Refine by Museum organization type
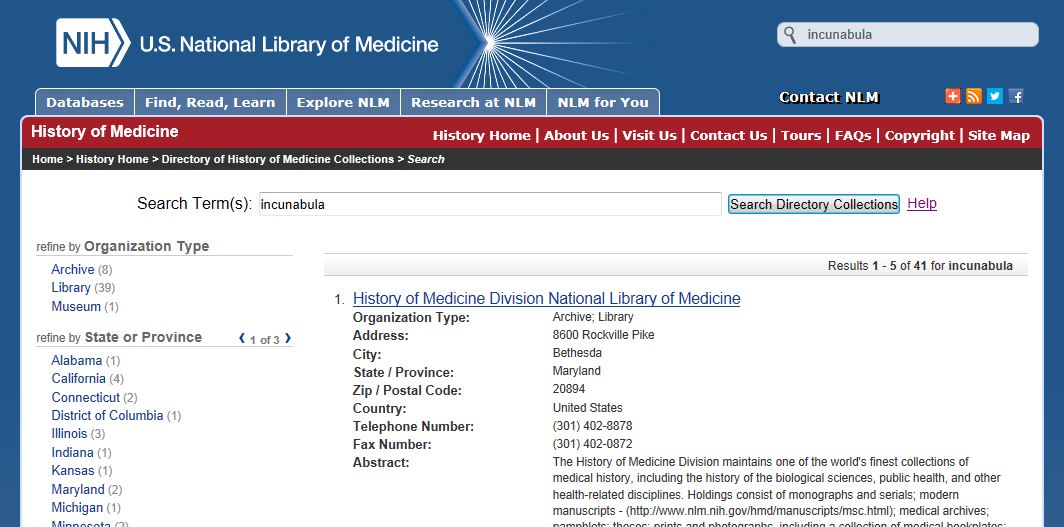 tap(76, 307)
